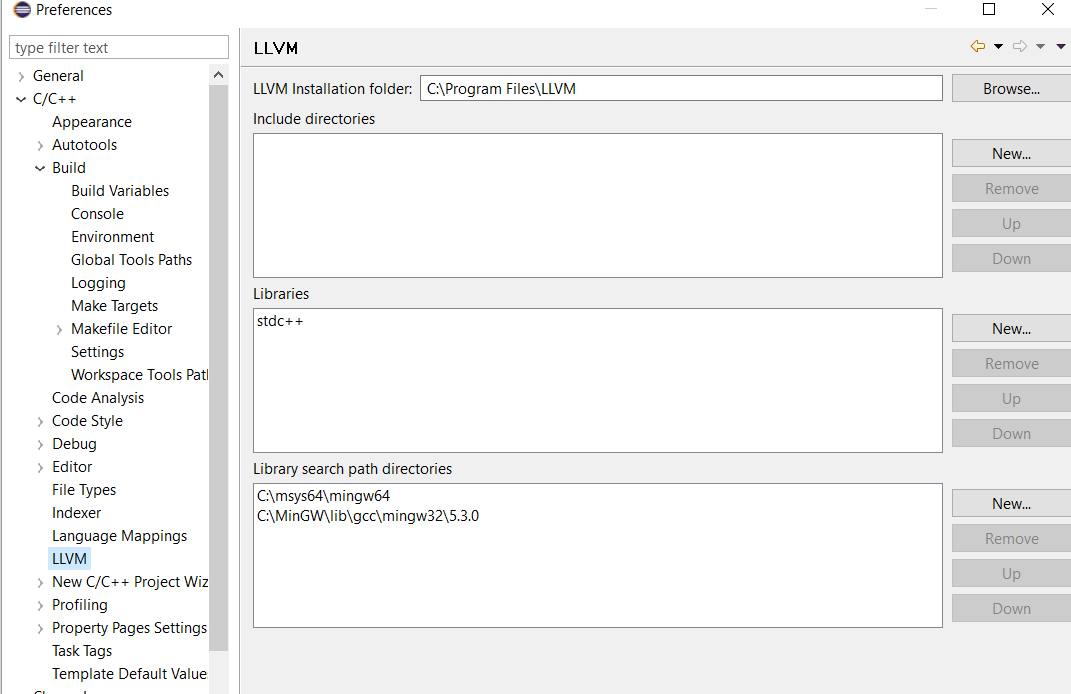This screenshot has width=1071, height=694.
Task: Collapse the C/C++ tree node
Action: 21,99
